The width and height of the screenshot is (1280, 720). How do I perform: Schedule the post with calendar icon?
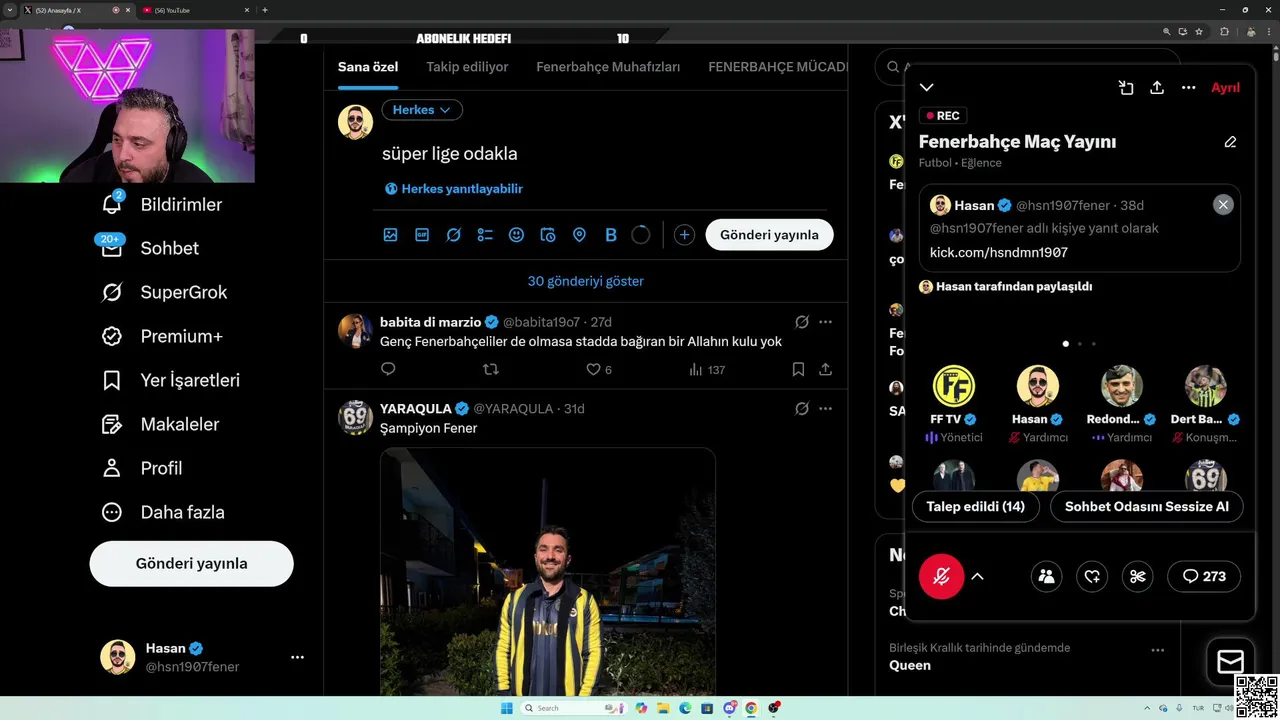click(x=548, y=235)
